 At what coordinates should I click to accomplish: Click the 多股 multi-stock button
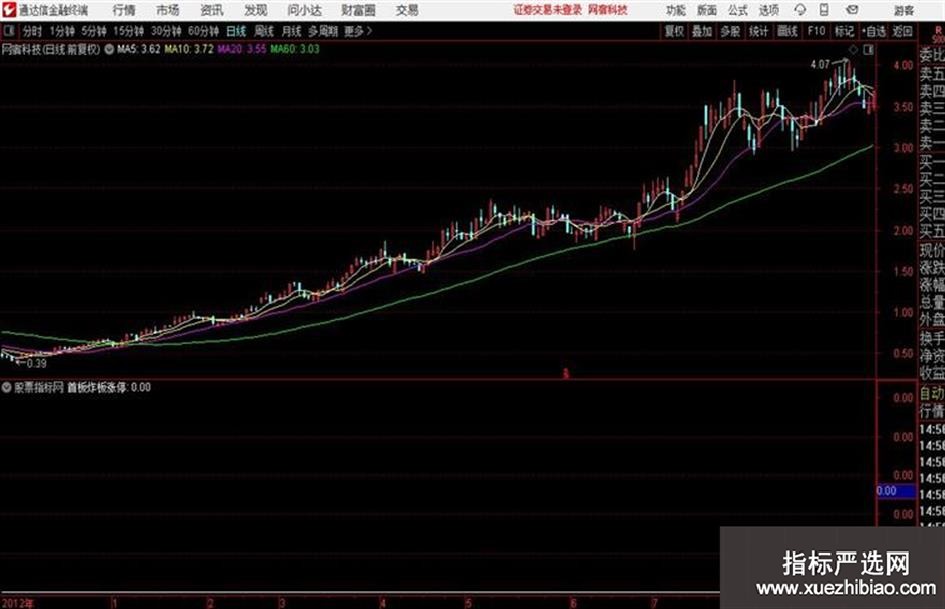730,31
